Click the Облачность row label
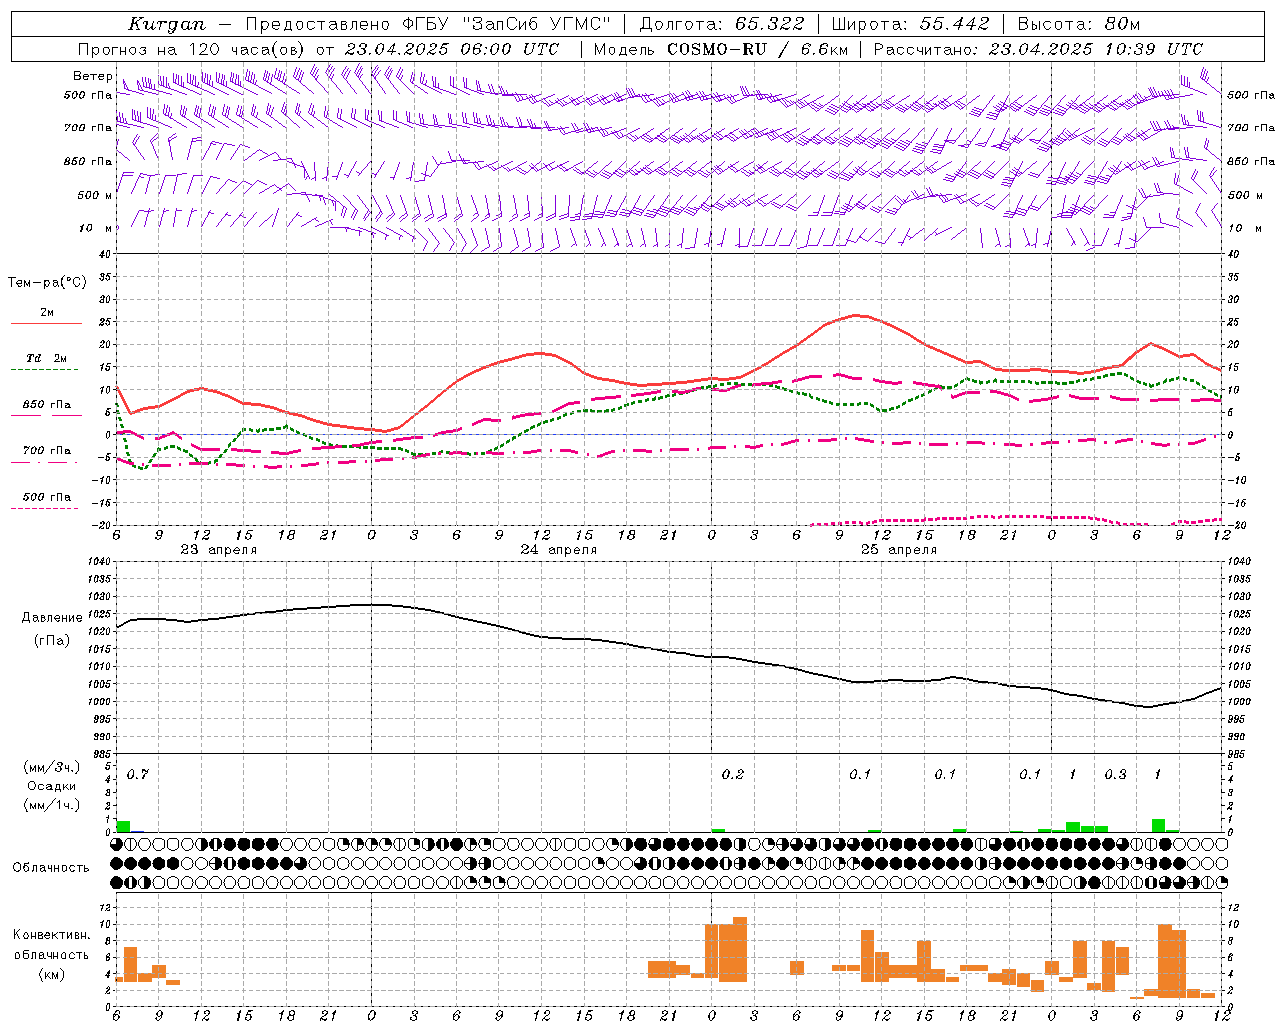Viewport: 1280px width, 1024px height. pyautogui.click(x=51, y=868)
